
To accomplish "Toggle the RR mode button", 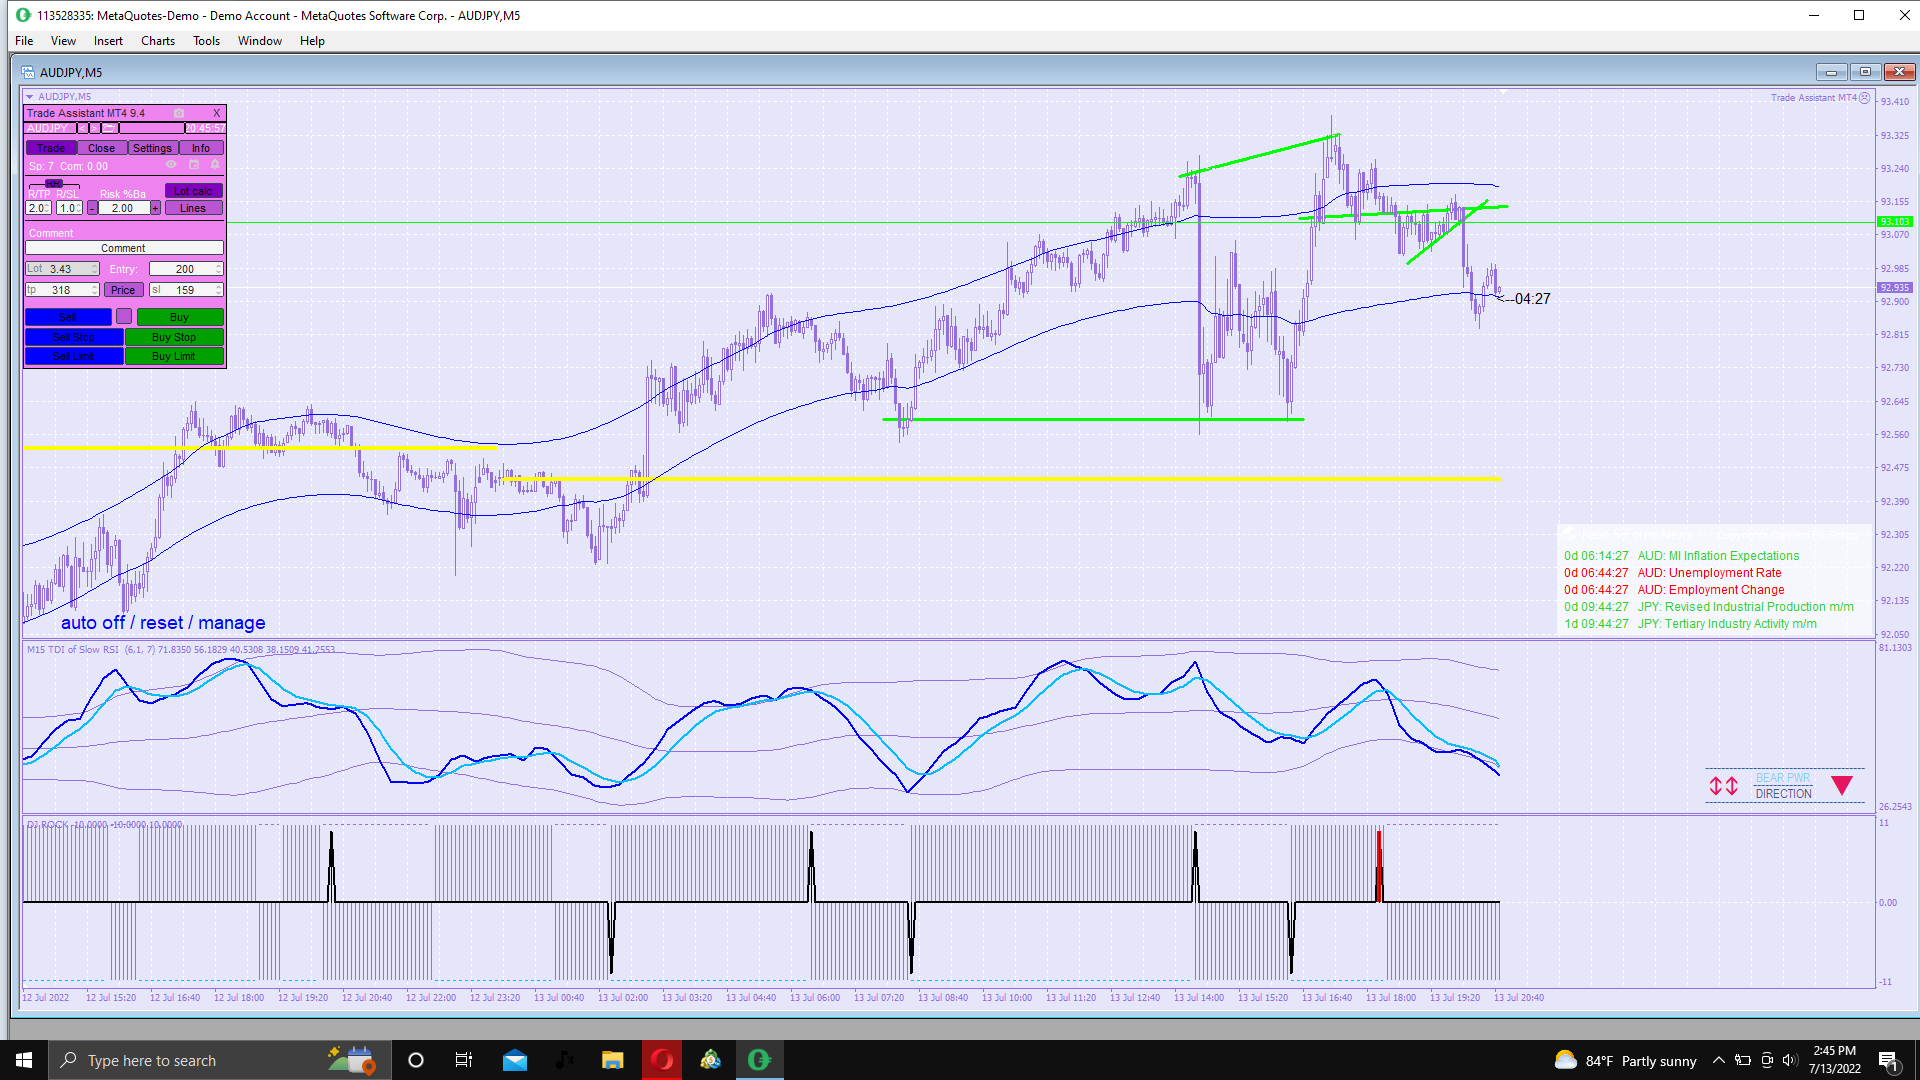I will (54, 184).
